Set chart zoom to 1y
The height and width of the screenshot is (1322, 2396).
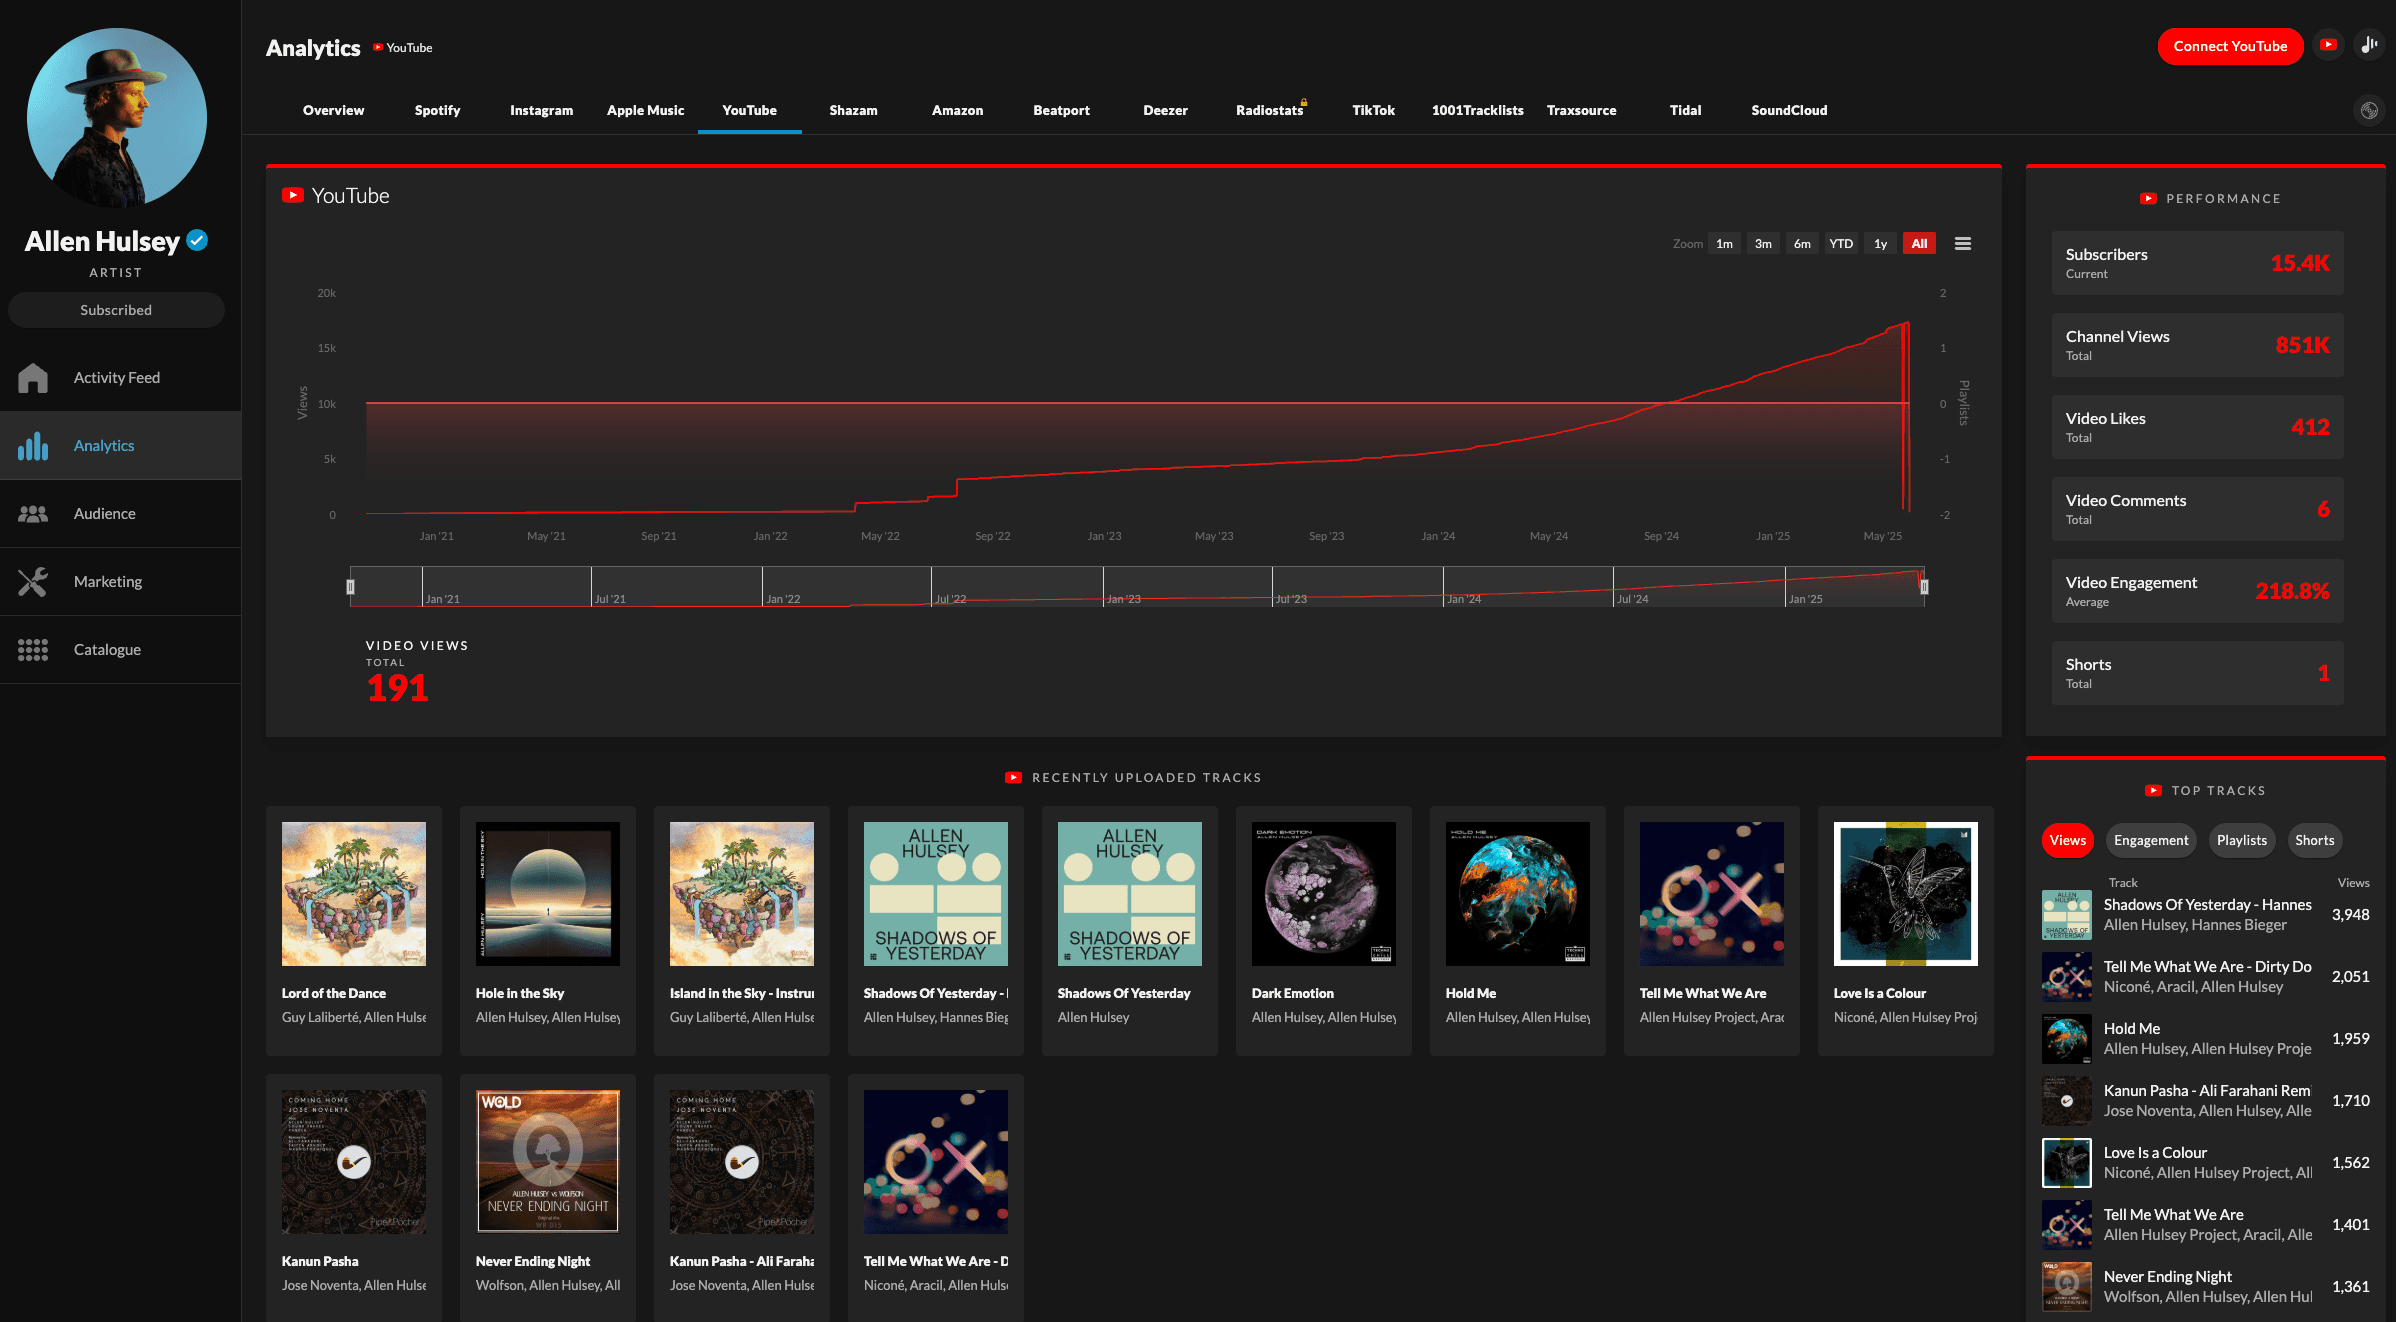click(x=1880, y=243)
